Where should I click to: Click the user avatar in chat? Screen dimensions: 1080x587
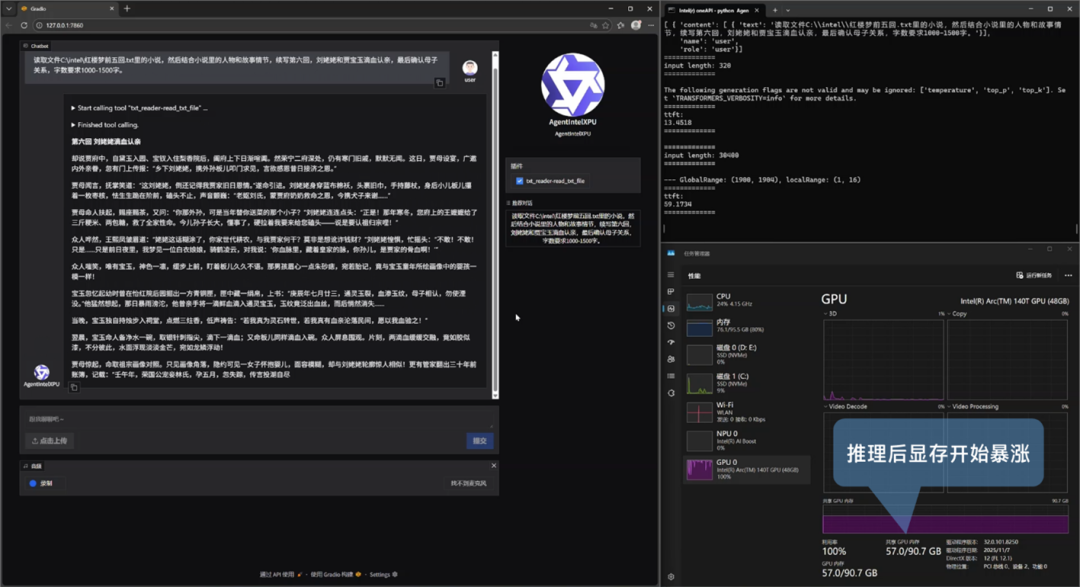tap(470, 68)
